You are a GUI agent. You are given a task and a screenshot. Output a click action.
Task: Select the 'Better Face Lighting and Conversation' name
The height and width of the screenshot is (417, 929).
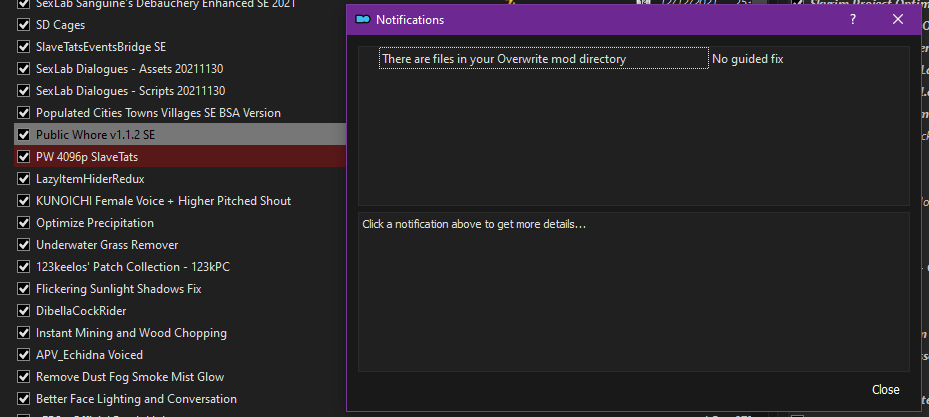(x=136, y=399)
